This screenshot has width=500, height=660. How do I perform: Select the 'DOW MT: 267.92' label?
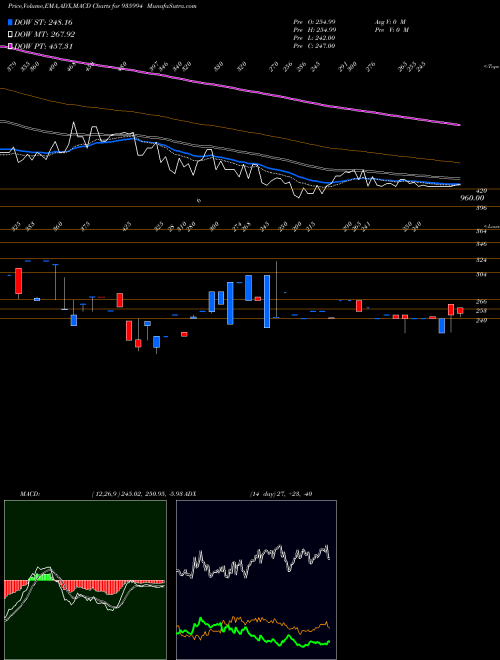(44, 35)
